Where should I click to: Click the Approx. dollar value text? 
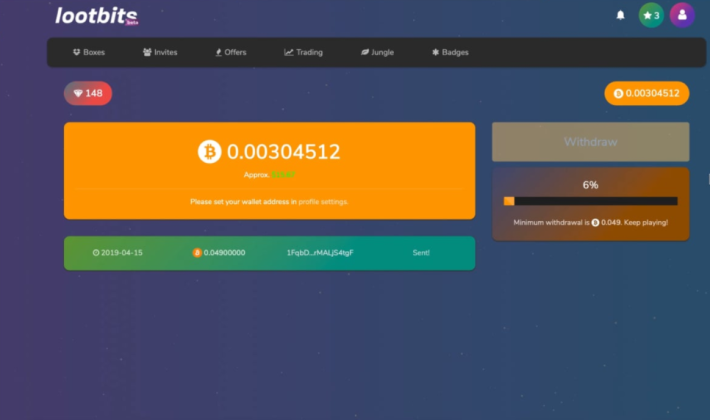point(269,175)
